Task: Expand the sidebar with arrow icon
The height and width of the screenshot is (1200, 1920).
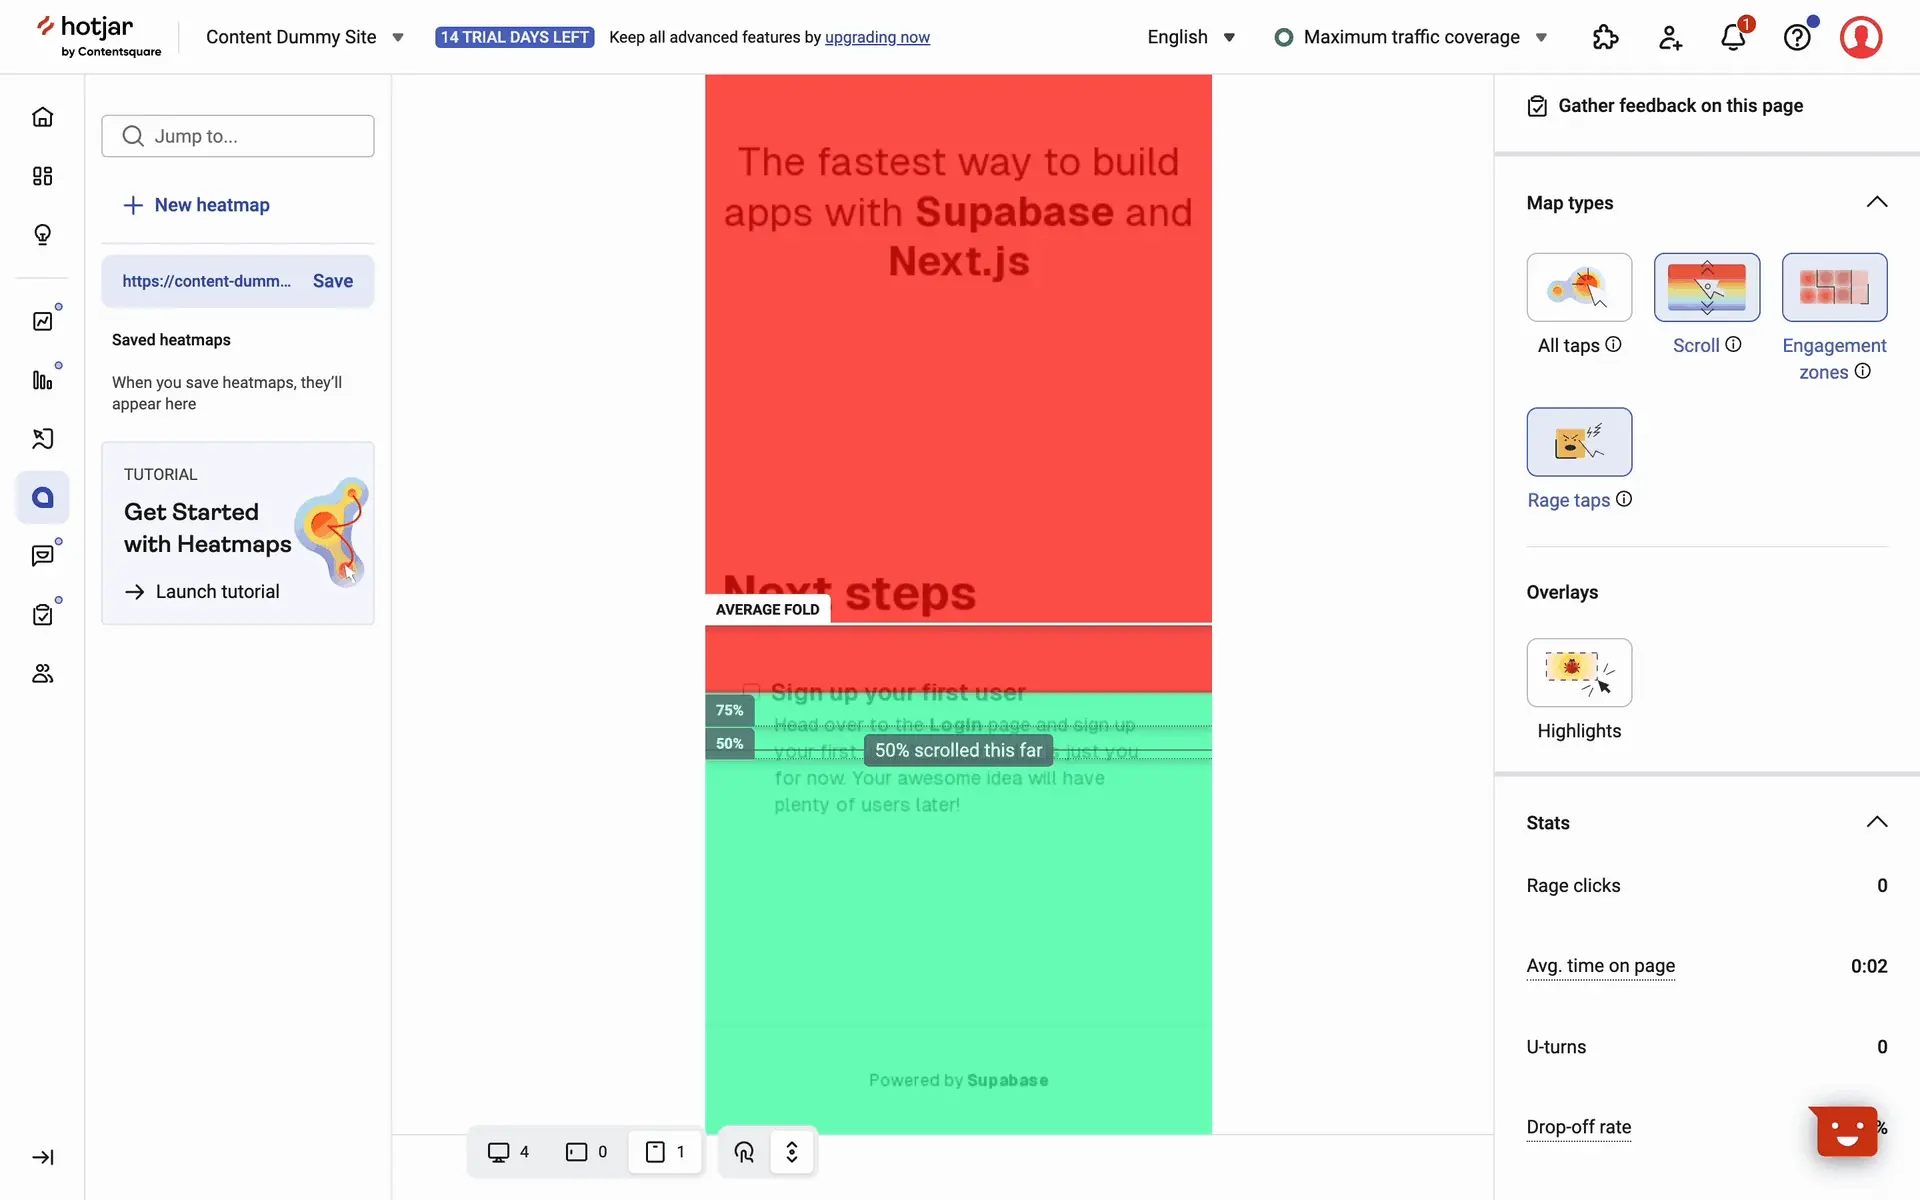Action: (42, 1157)
